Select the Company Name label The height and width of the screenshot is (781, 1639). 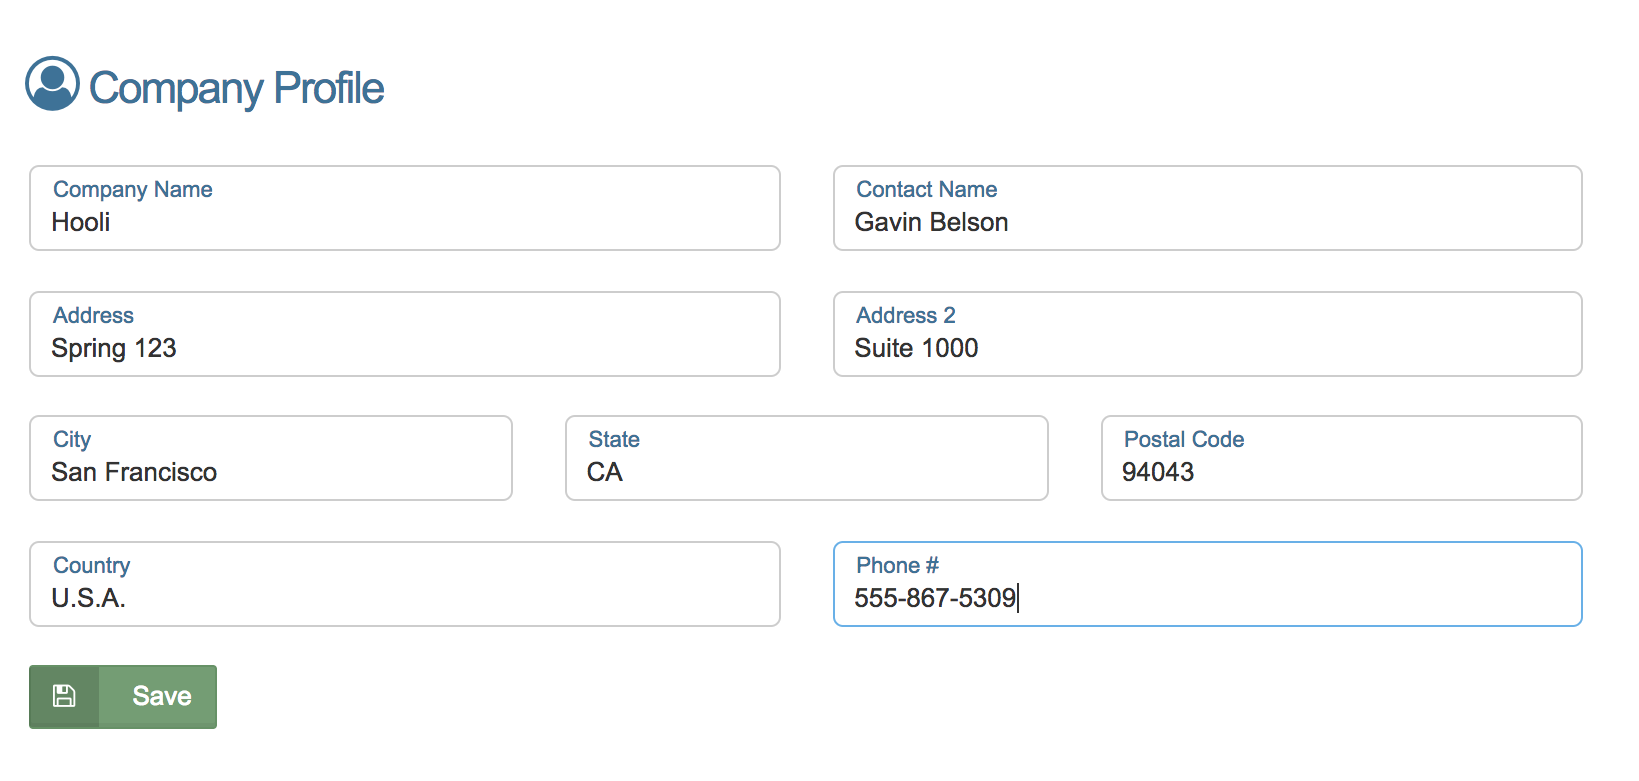click(131, 189)
